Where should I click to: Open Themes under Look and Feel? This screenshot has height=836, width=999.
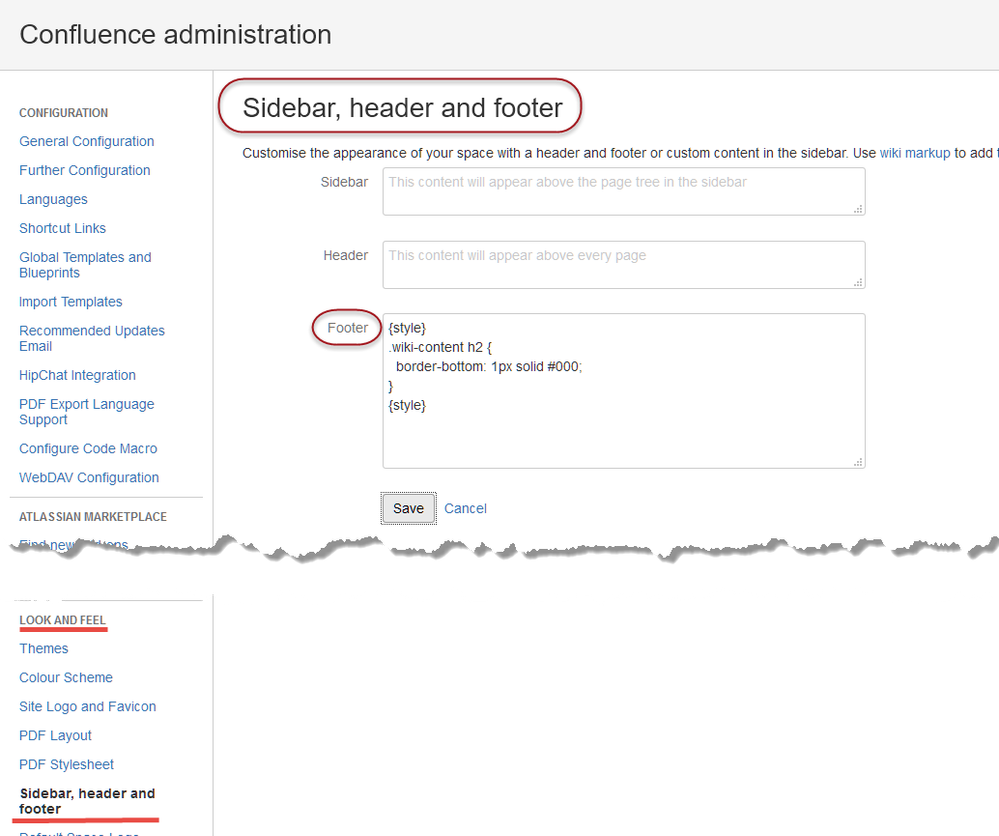[x=43, y=649]
